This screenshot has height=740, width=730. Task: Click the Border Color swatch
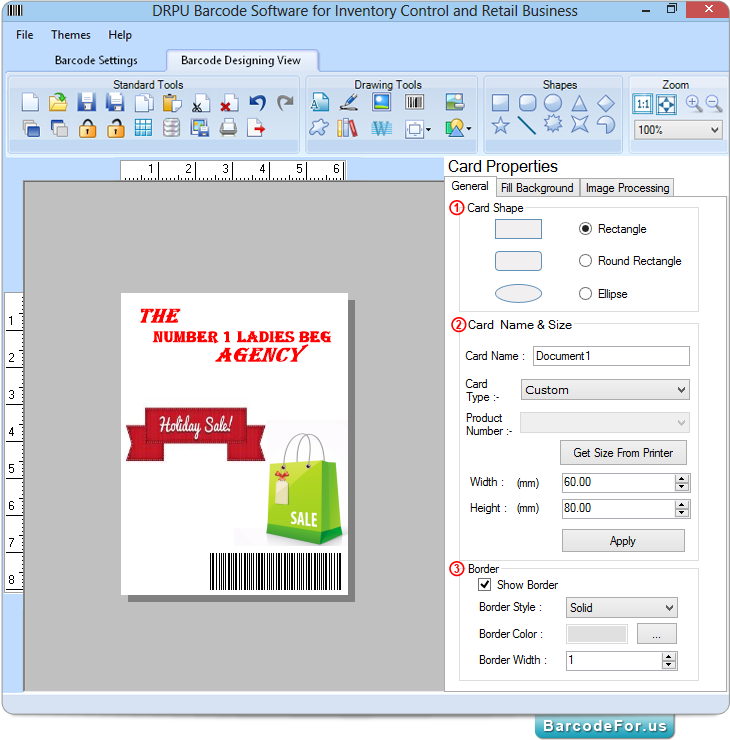point(597,634)
